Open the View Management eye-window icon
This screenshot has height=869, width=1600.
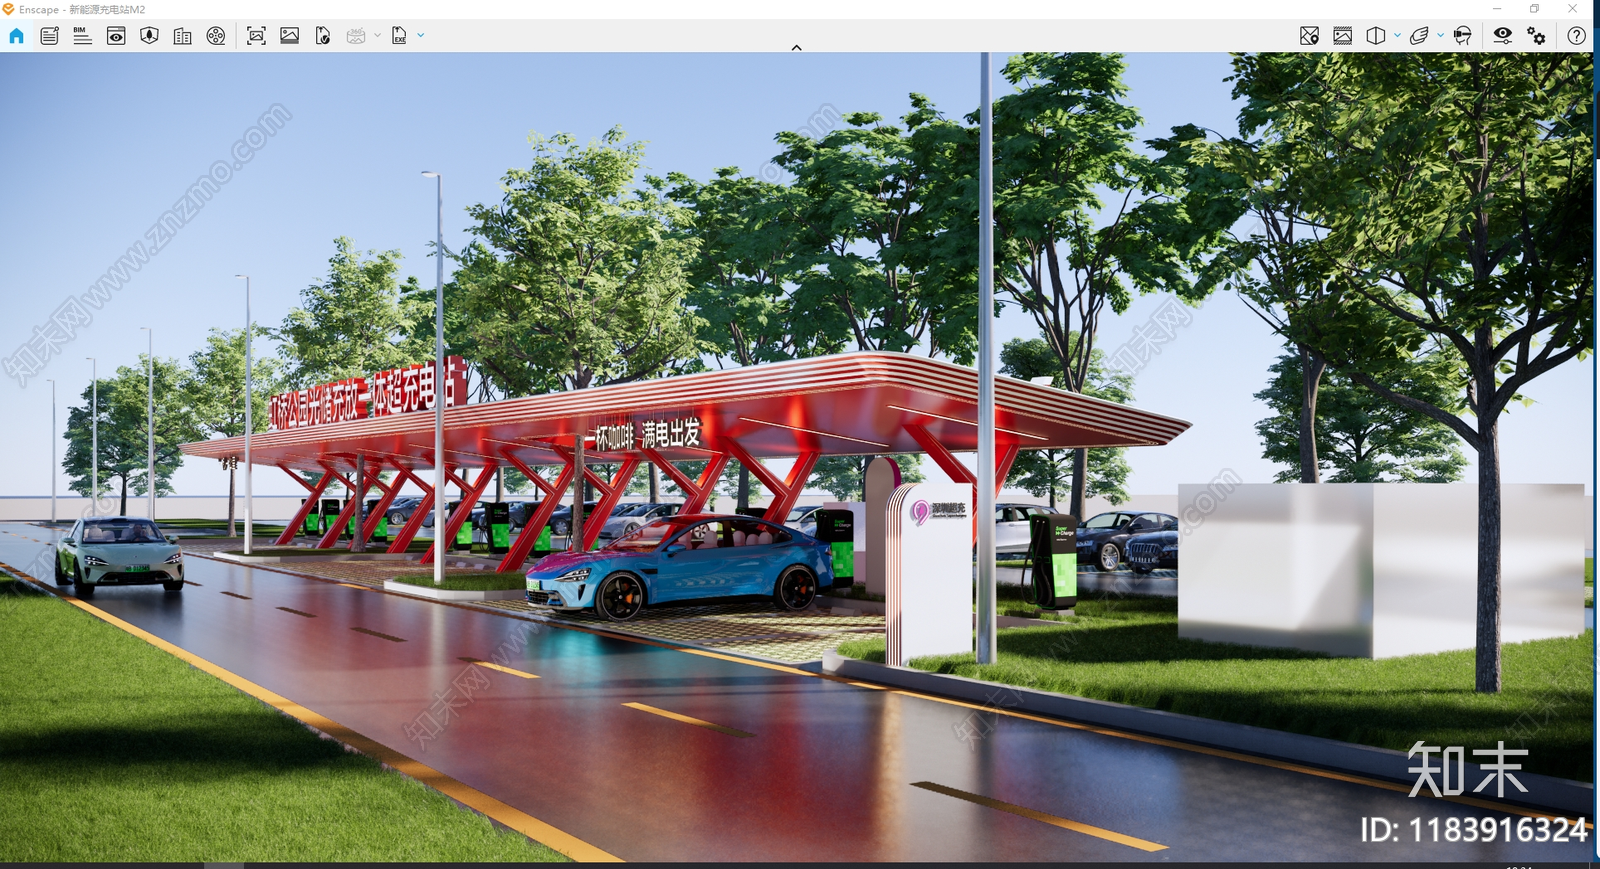pos(116,36)
